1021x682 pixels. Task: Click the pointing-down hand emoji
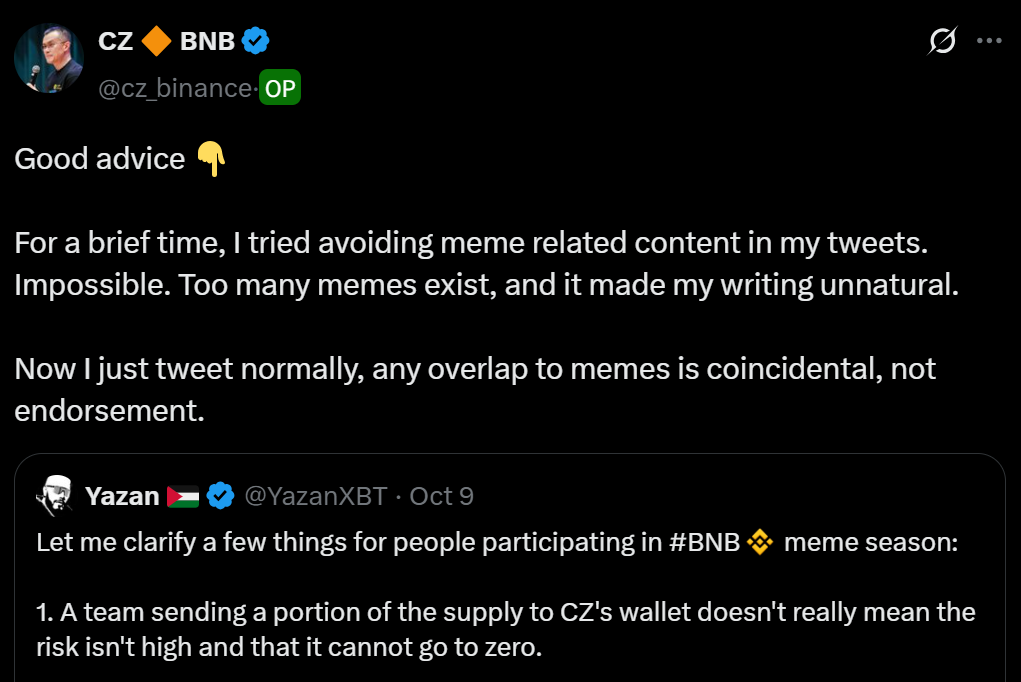click(211, 159)
